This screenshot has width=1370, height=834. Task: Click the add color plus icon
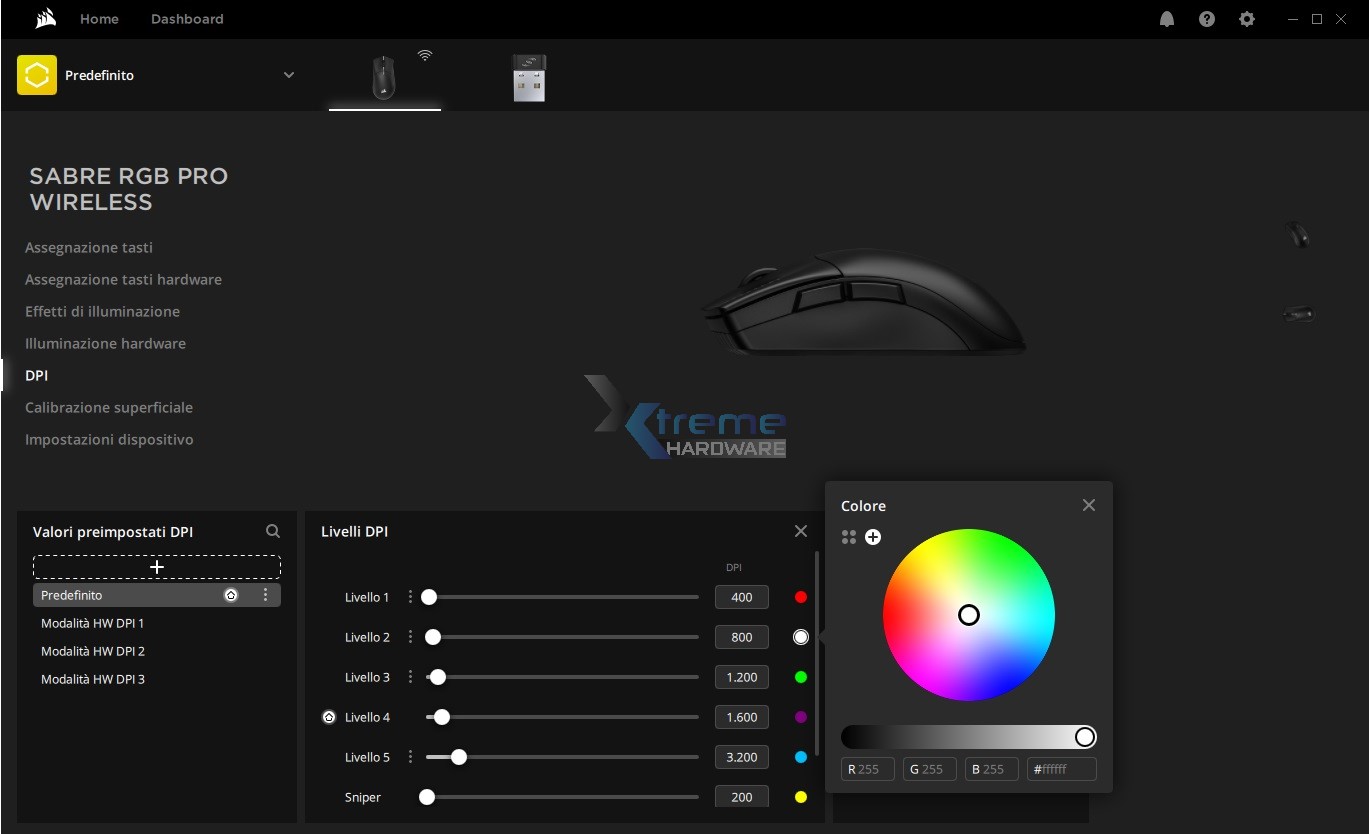pos(872,537)
